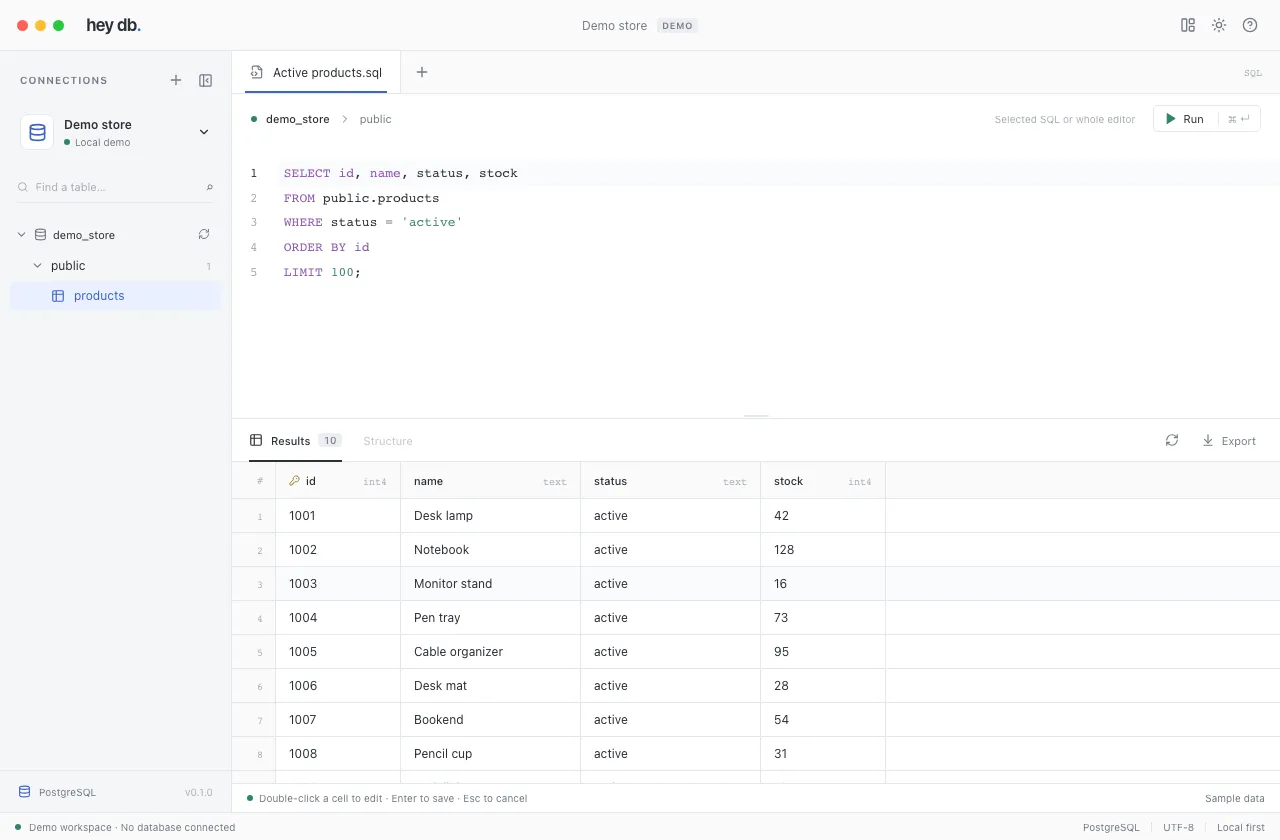Toggle the light/dark theme sun icon
The height and width of the screenshot is (840, 1280).
(x=1219, y=25)
